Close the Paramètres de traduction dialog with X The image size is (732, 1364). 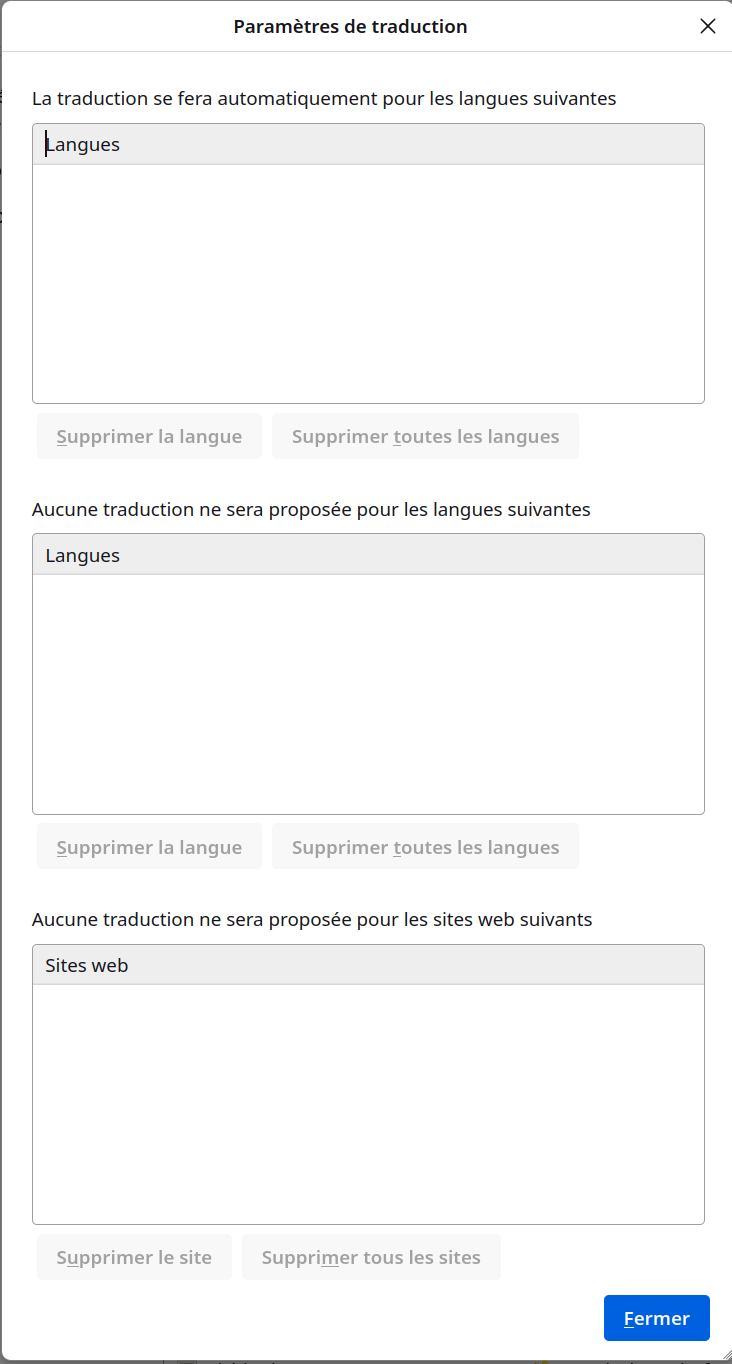(708, 26)
